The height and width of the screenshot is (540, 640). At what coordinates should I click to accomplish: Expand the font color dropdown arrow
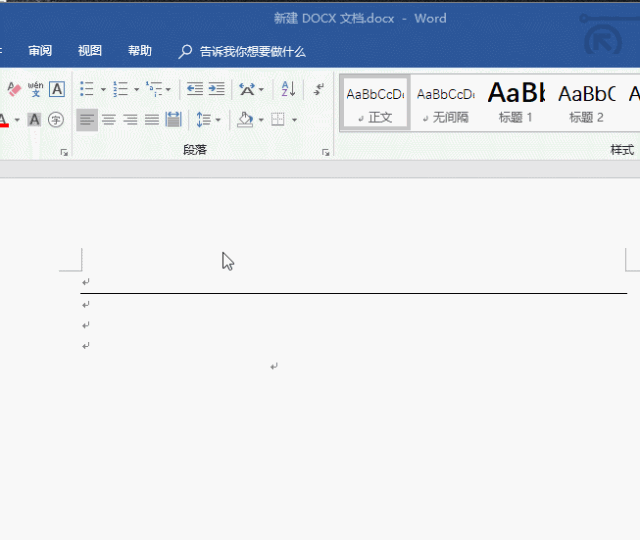(17, 120)
